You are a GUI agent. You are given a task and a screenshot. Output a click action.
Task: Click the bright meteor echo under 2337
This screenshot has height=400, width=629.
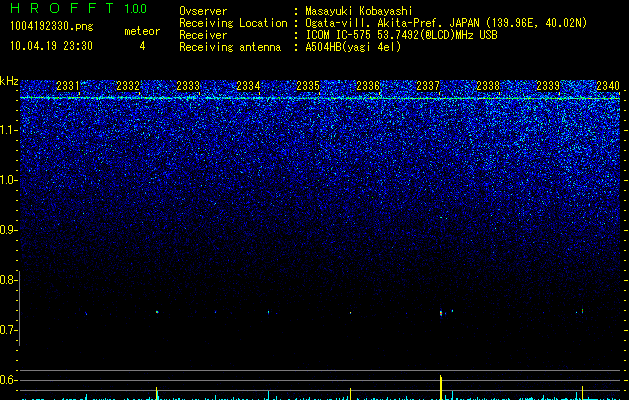coord(441,313)
